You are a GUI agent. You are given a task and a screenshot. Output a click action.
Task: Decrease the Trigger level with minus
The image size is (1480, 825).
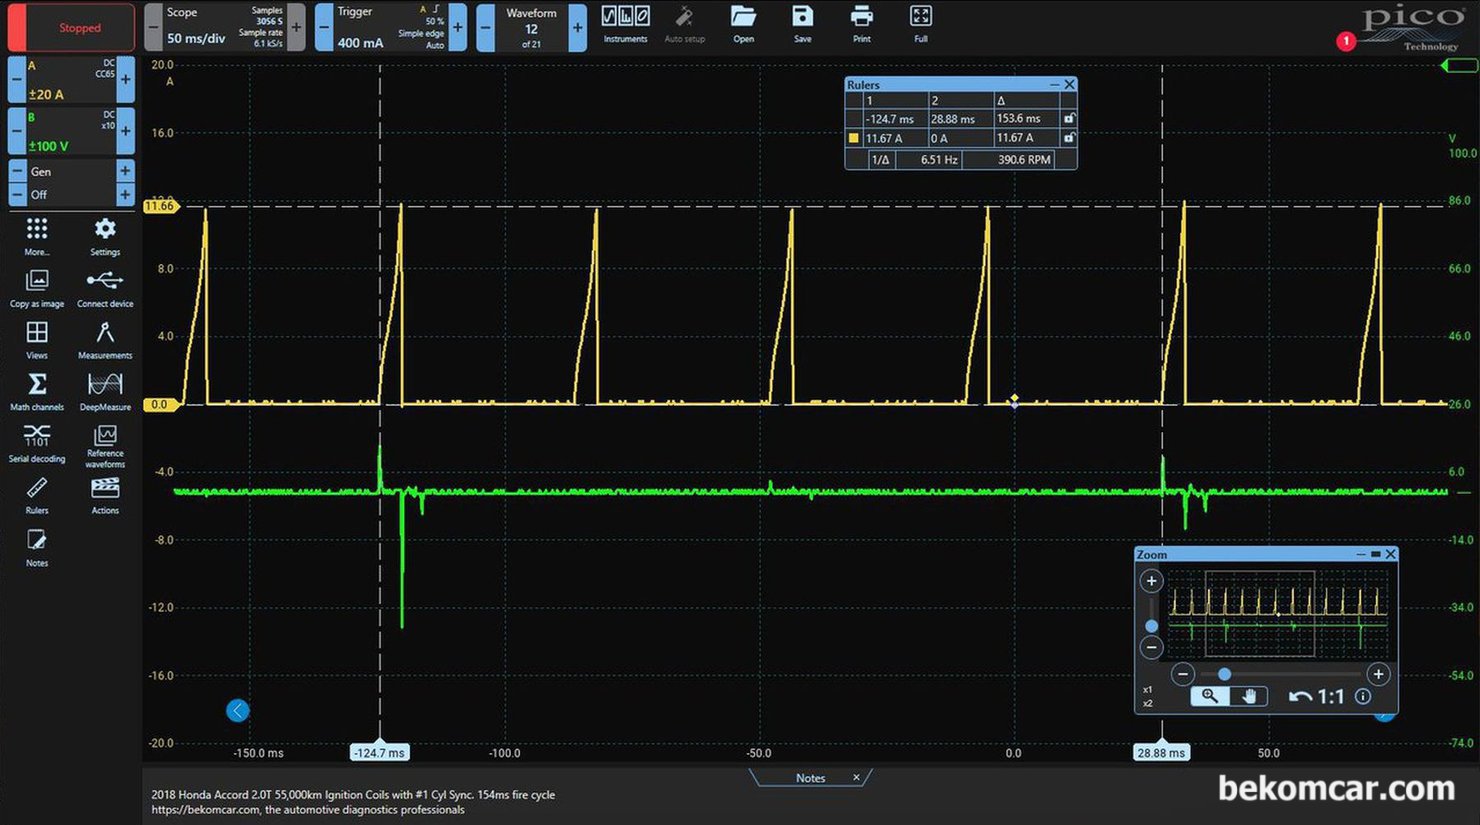tap(324, 28)
